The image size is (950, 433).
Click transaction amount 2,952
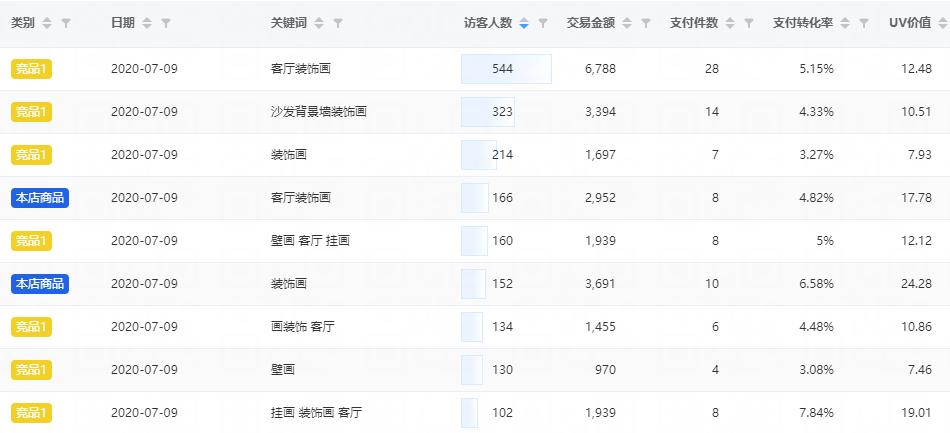point(600,198)
